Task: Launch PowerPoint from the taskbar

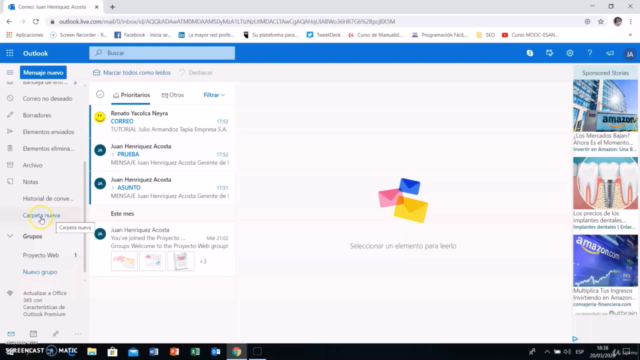Action: pos(174,351)
